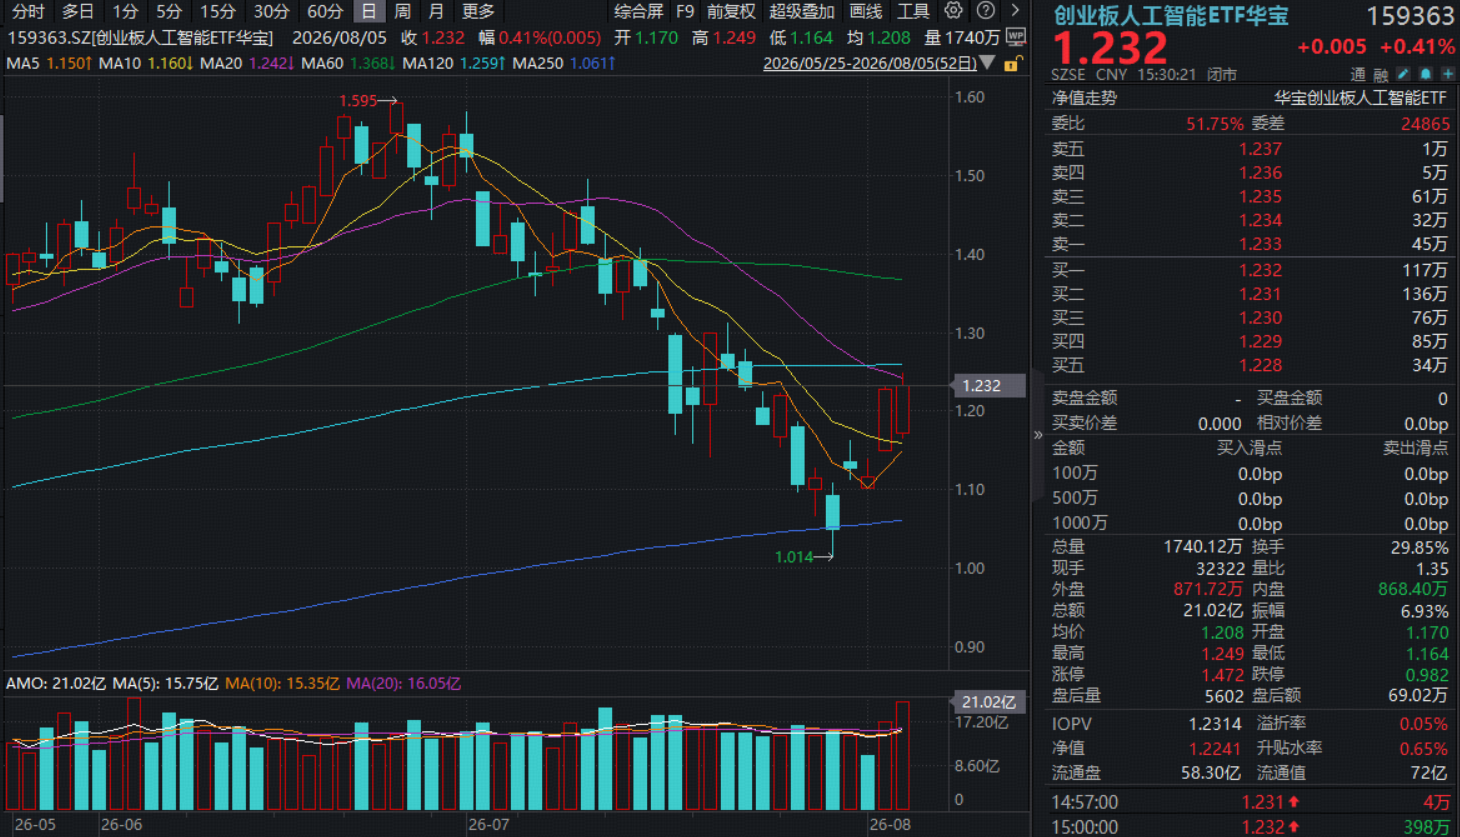Switch to 周 weekly chart tab
This screenshot has width=1460, height=837.
tap(403, 11)
